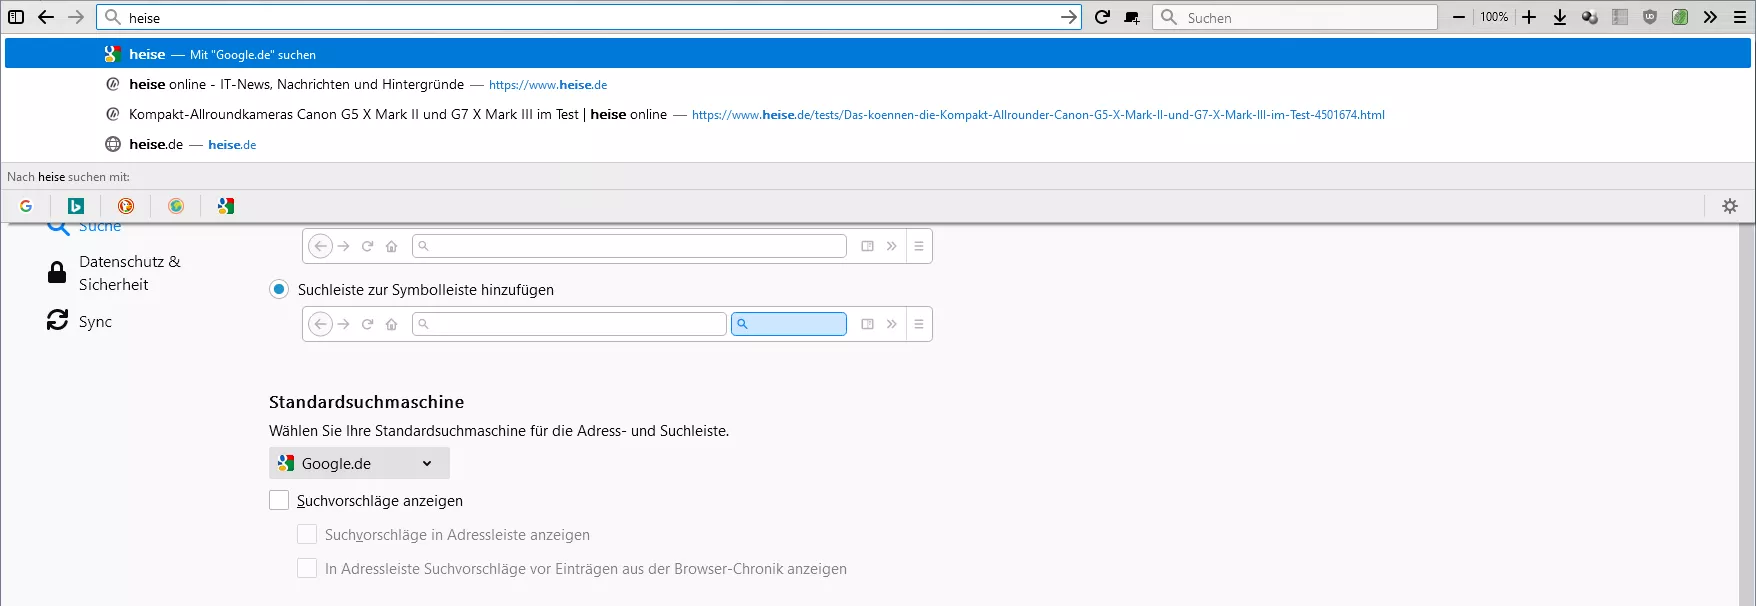Click the separate search bar preview illustration
The width and height of the screenshot is (1756, 606).
pyautogui.click(x=617, y=324)
